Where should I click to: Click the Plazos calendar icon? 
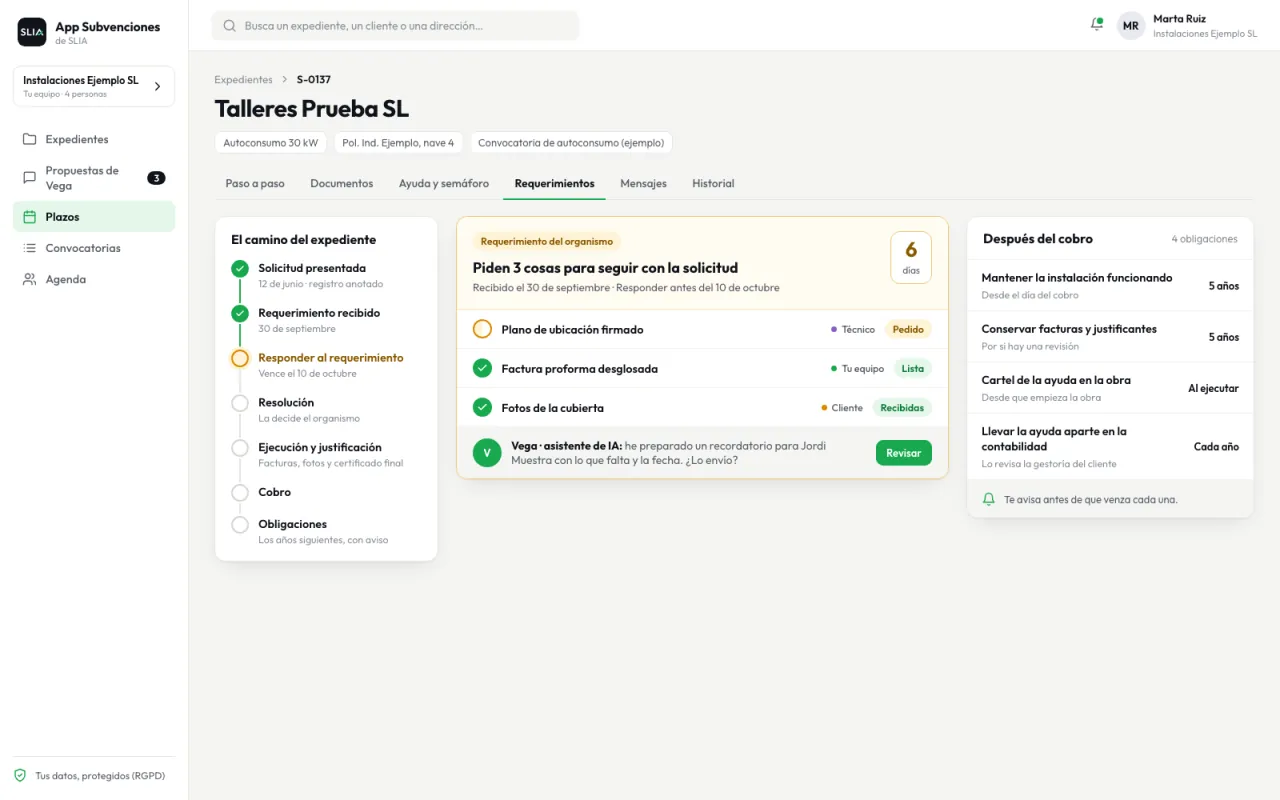pos(30,217)
